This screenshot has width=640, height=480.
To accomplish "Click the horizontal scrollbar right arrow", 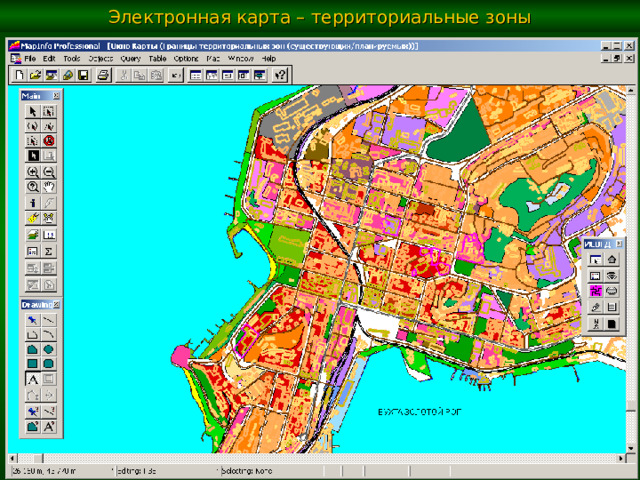I will (x=621, y=458).
